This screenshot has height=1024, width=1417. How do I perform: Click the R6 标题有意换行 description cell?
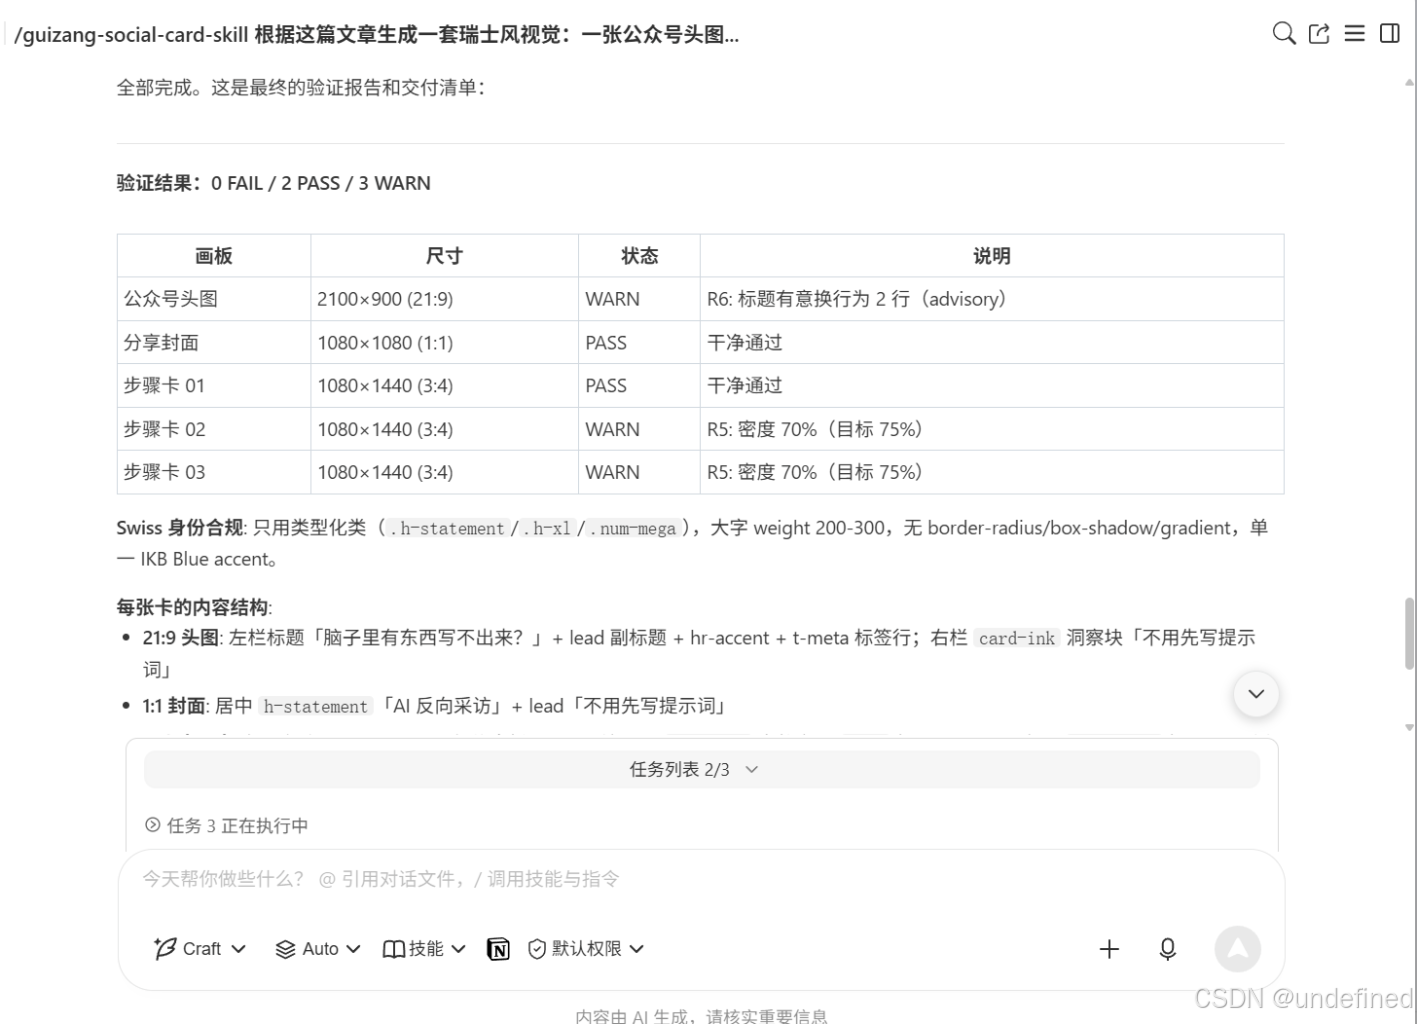[992, 299]
